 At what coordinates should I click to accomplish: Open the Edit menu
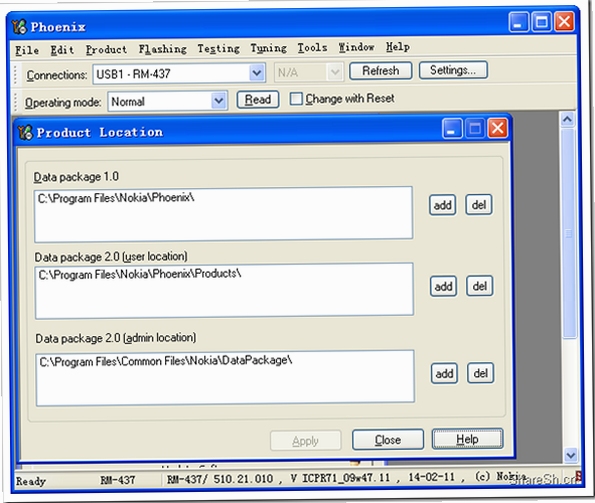[x=62, y=50]
